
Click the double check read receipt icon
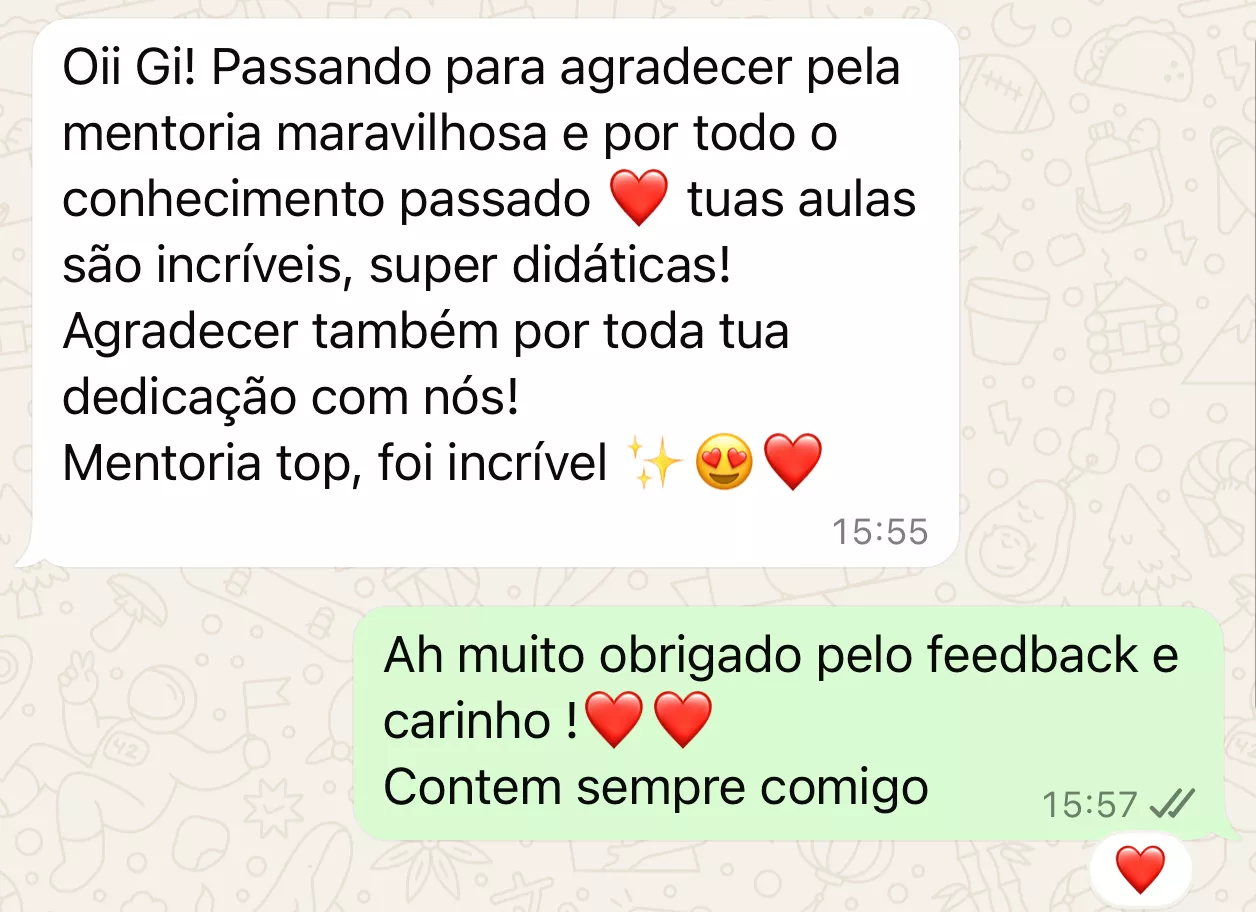click(1172, 803)
